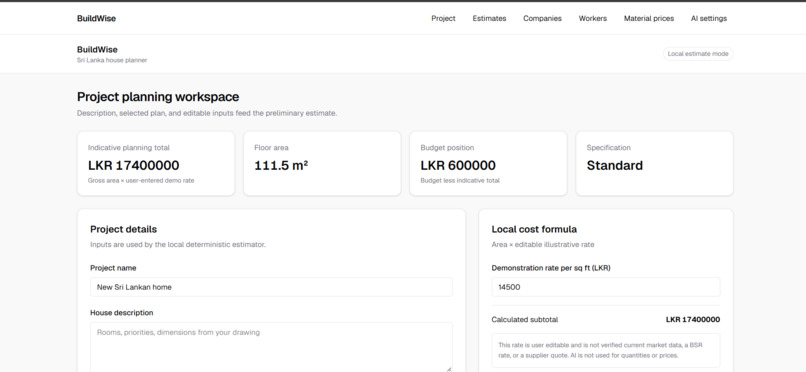Image resolution: width=806 pixels, height=372 pixels.
Task: Click the Gross area × user-entered demo rate note
Action: pyautogui.click(x=141, y=180)
